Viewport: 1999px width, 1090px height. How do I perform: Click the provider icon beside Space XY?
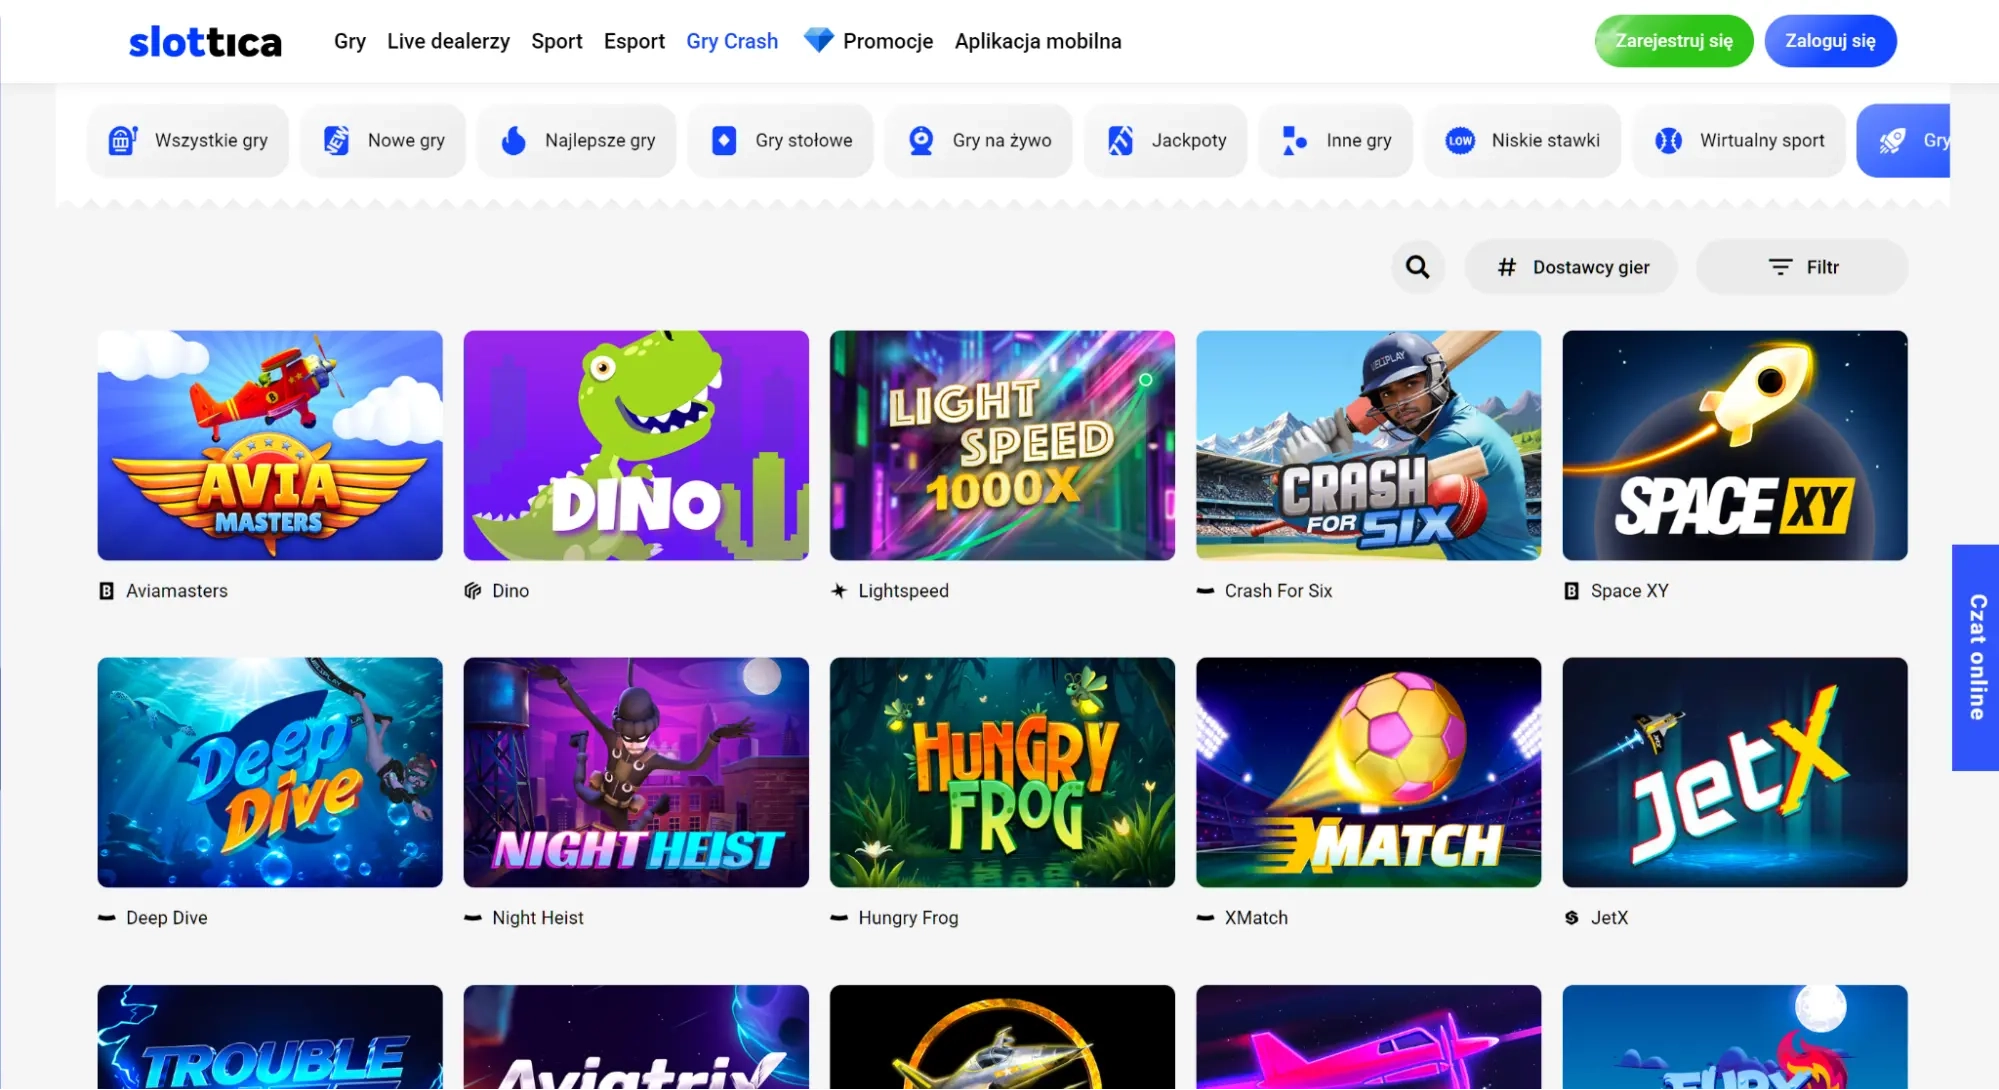tap(1571, 591)
